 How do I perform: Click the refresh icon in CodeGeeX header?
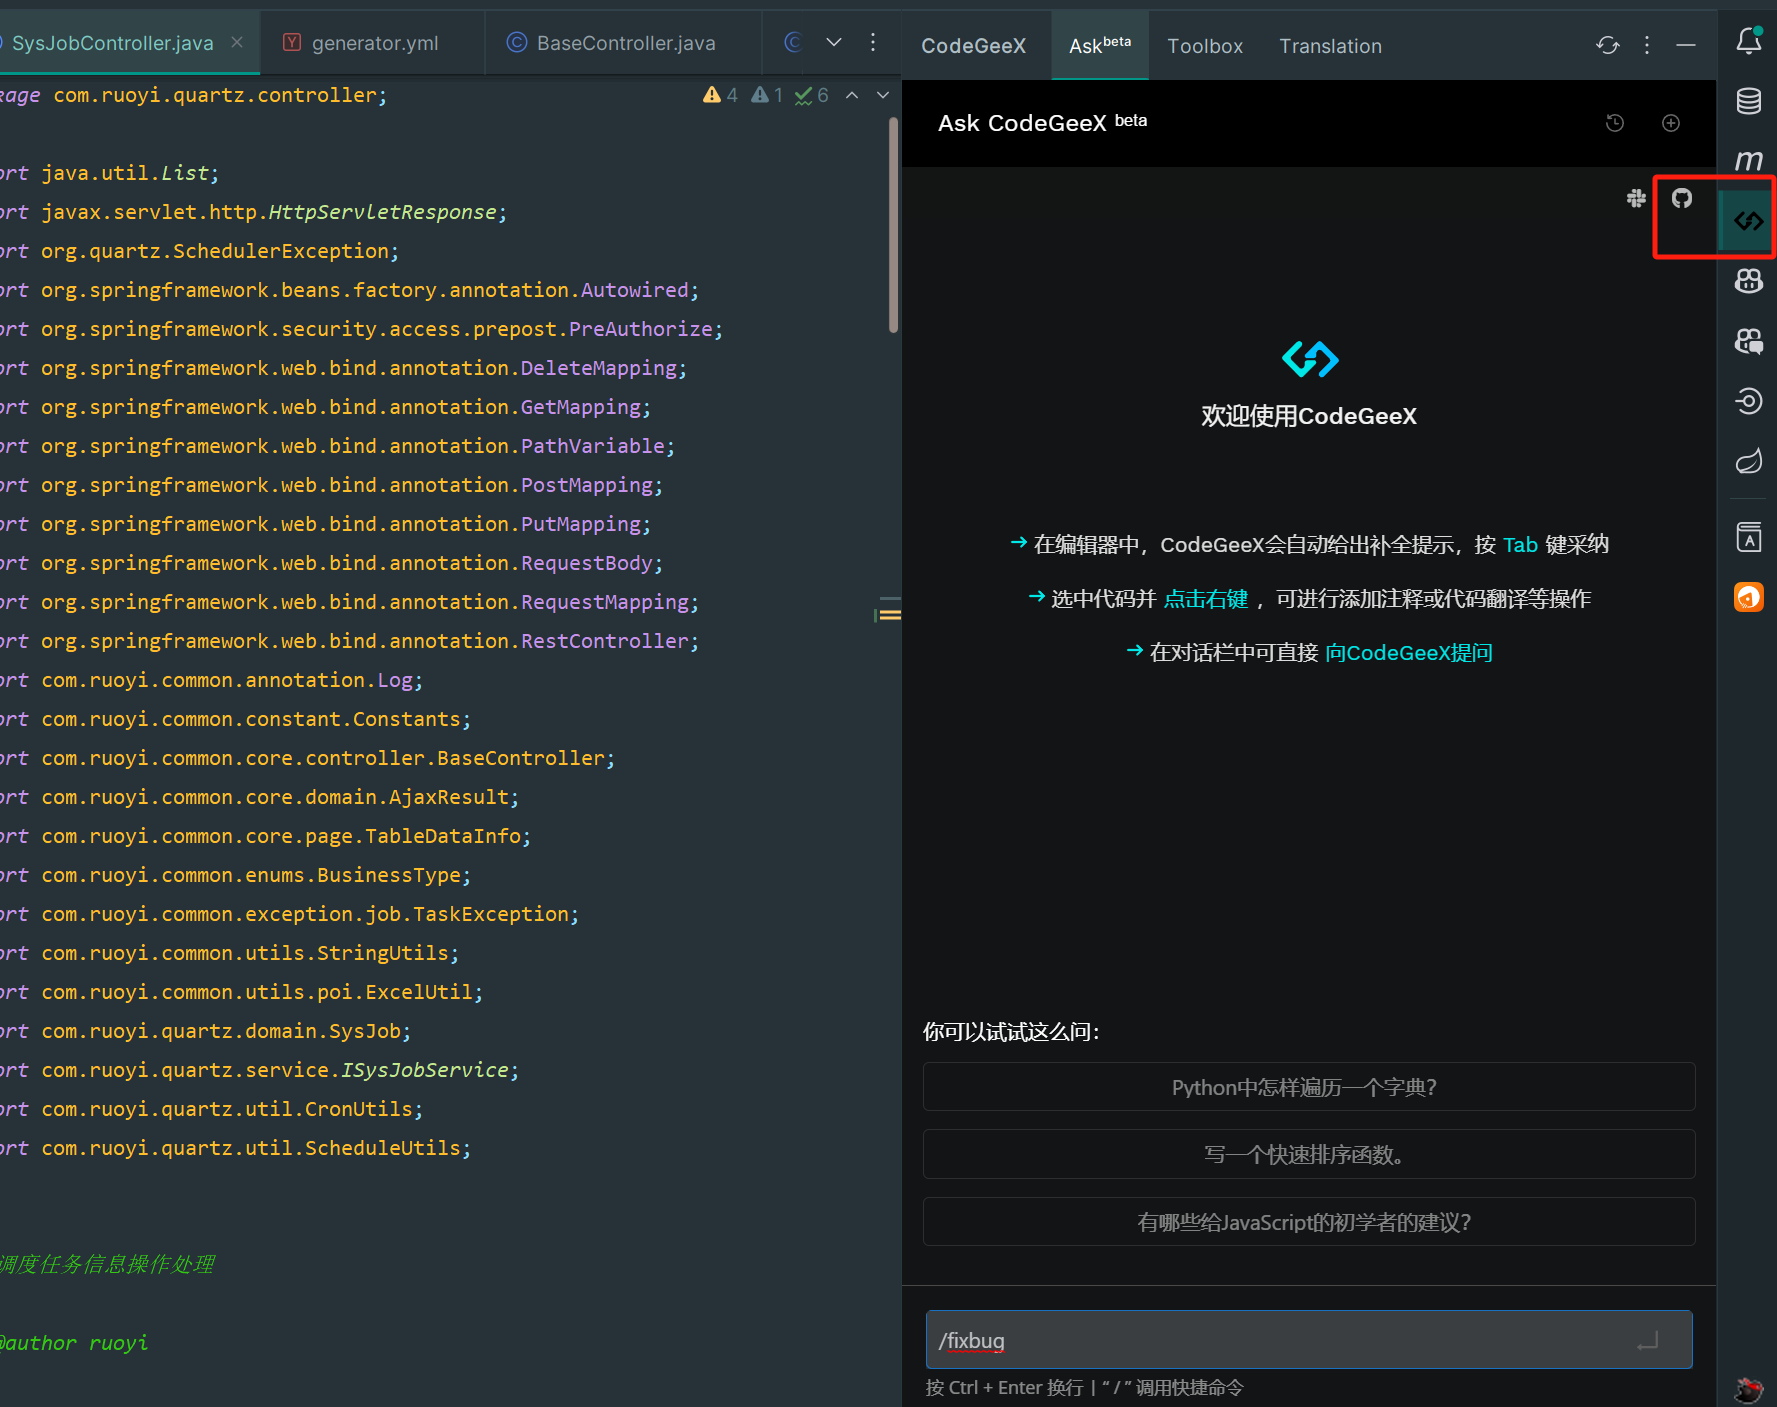click(x=1608, y=45)
